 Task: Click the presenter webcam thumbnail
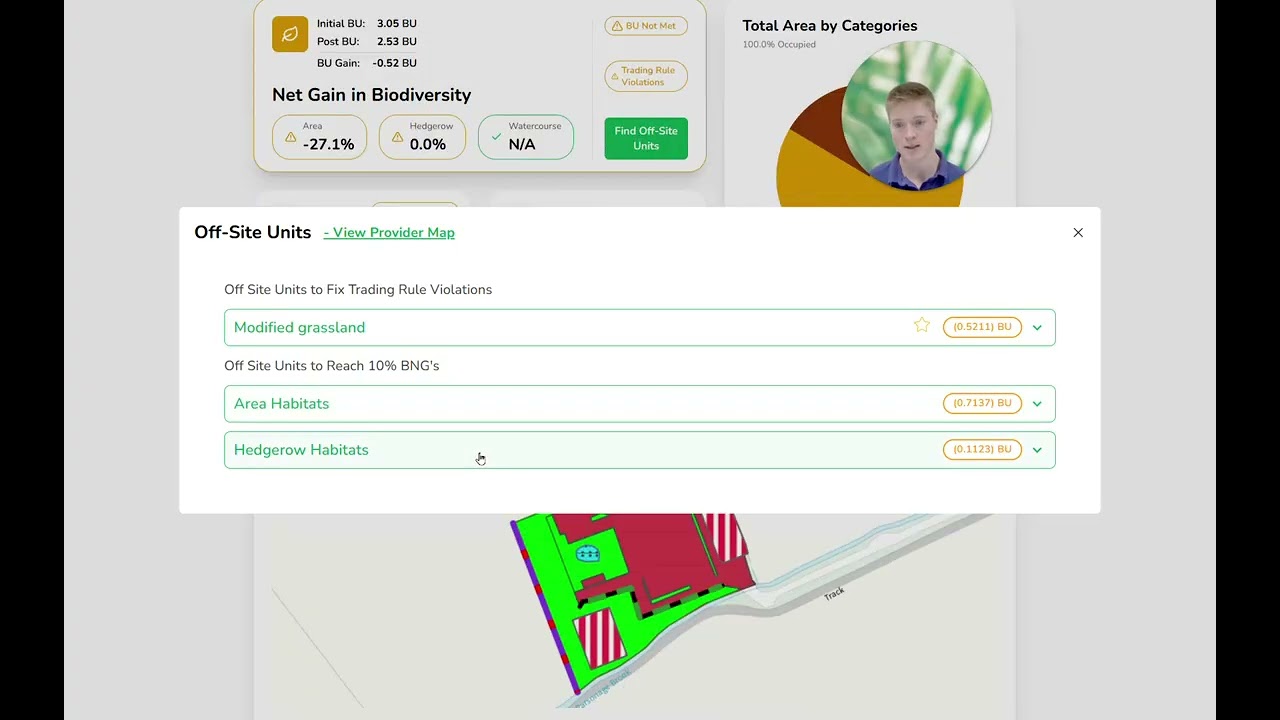point(916,115)
